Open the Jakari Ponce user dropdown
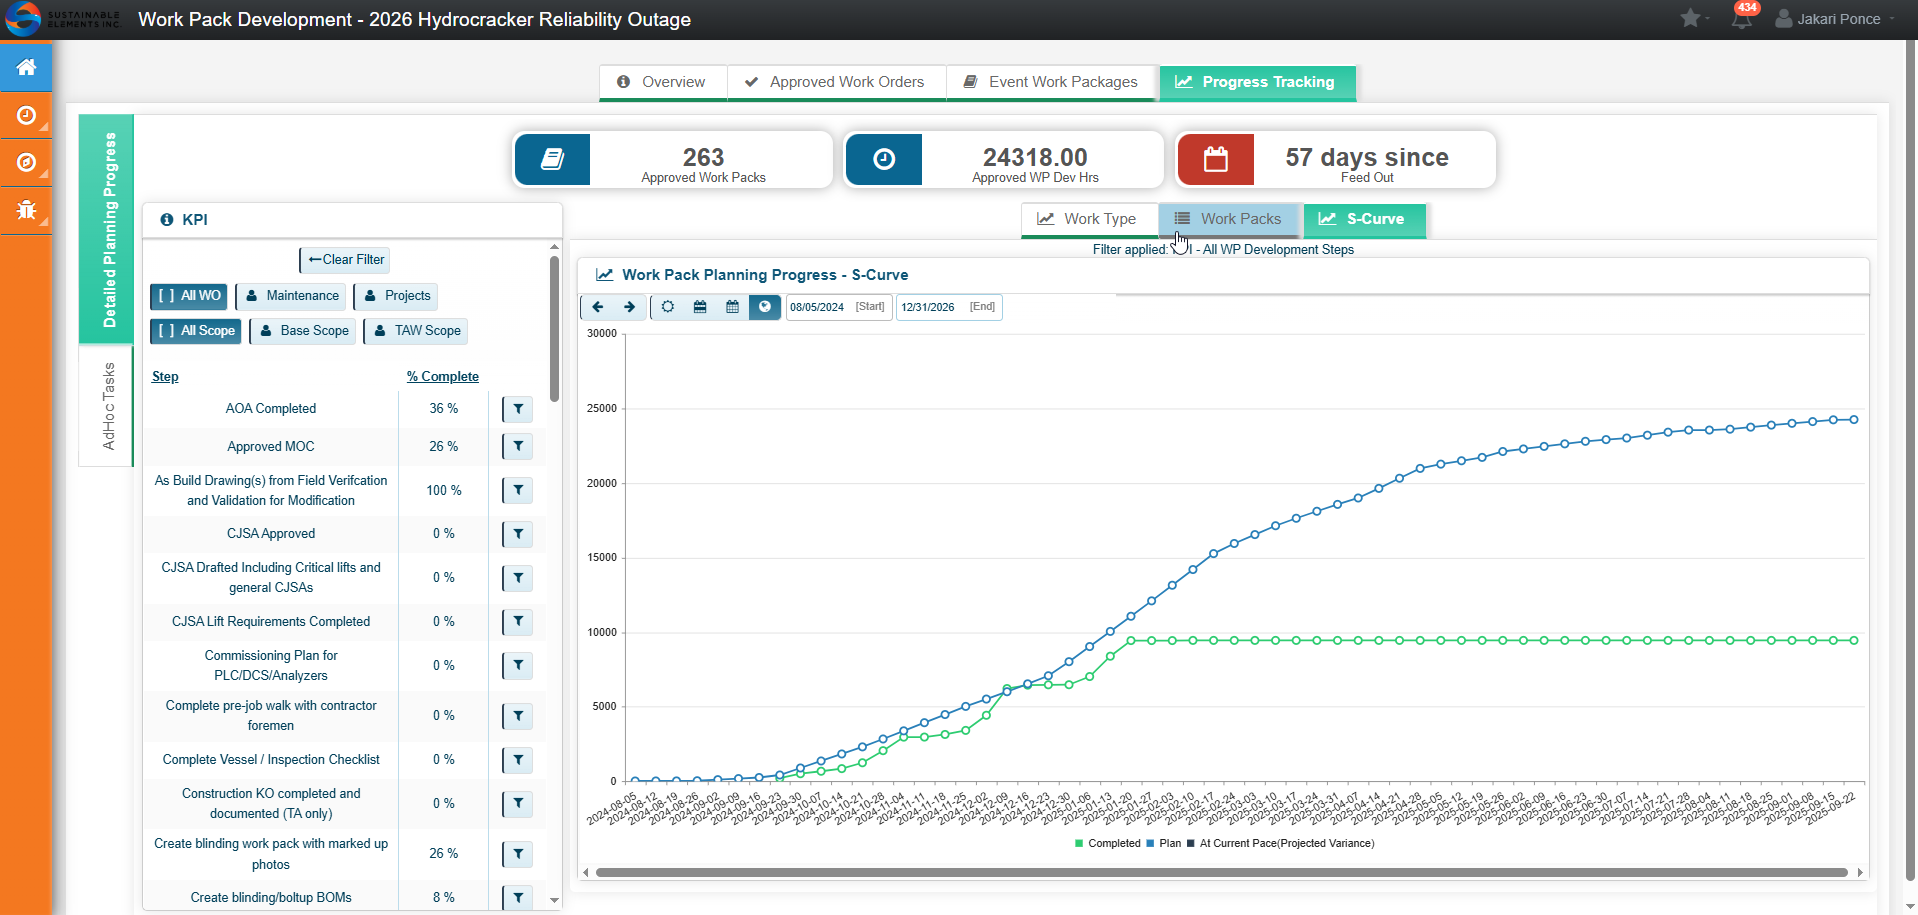The width and height of the screenshot is (1918, 915). click(1836, 19)
